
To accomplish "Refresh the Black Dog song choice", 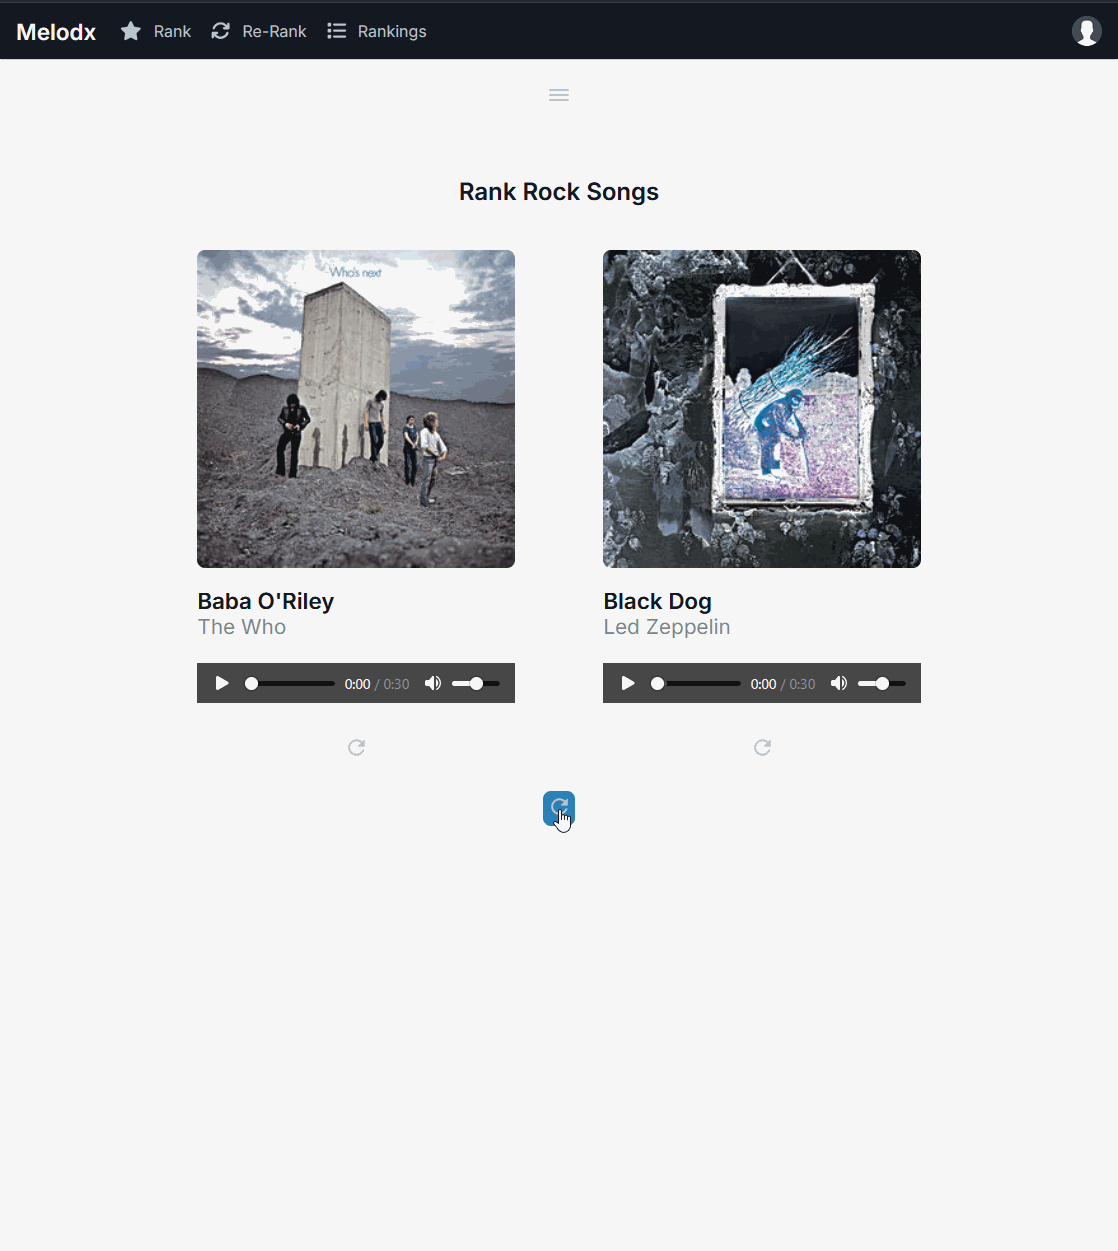I will coord(762,747).
